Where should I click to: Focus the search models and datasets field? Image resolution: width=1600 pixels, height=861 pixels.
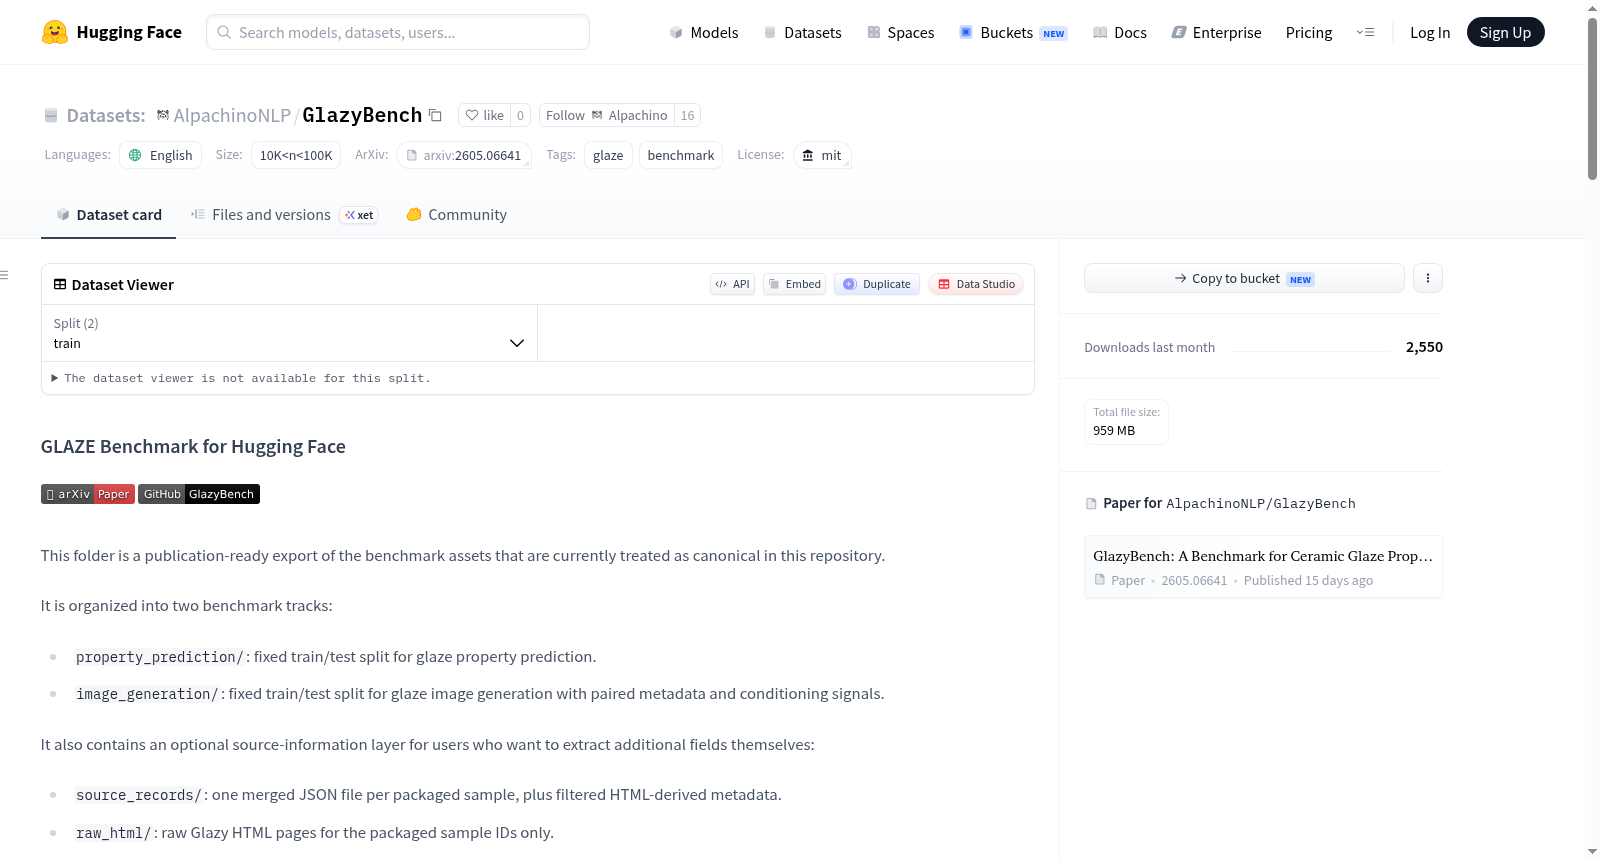(398, 32)
